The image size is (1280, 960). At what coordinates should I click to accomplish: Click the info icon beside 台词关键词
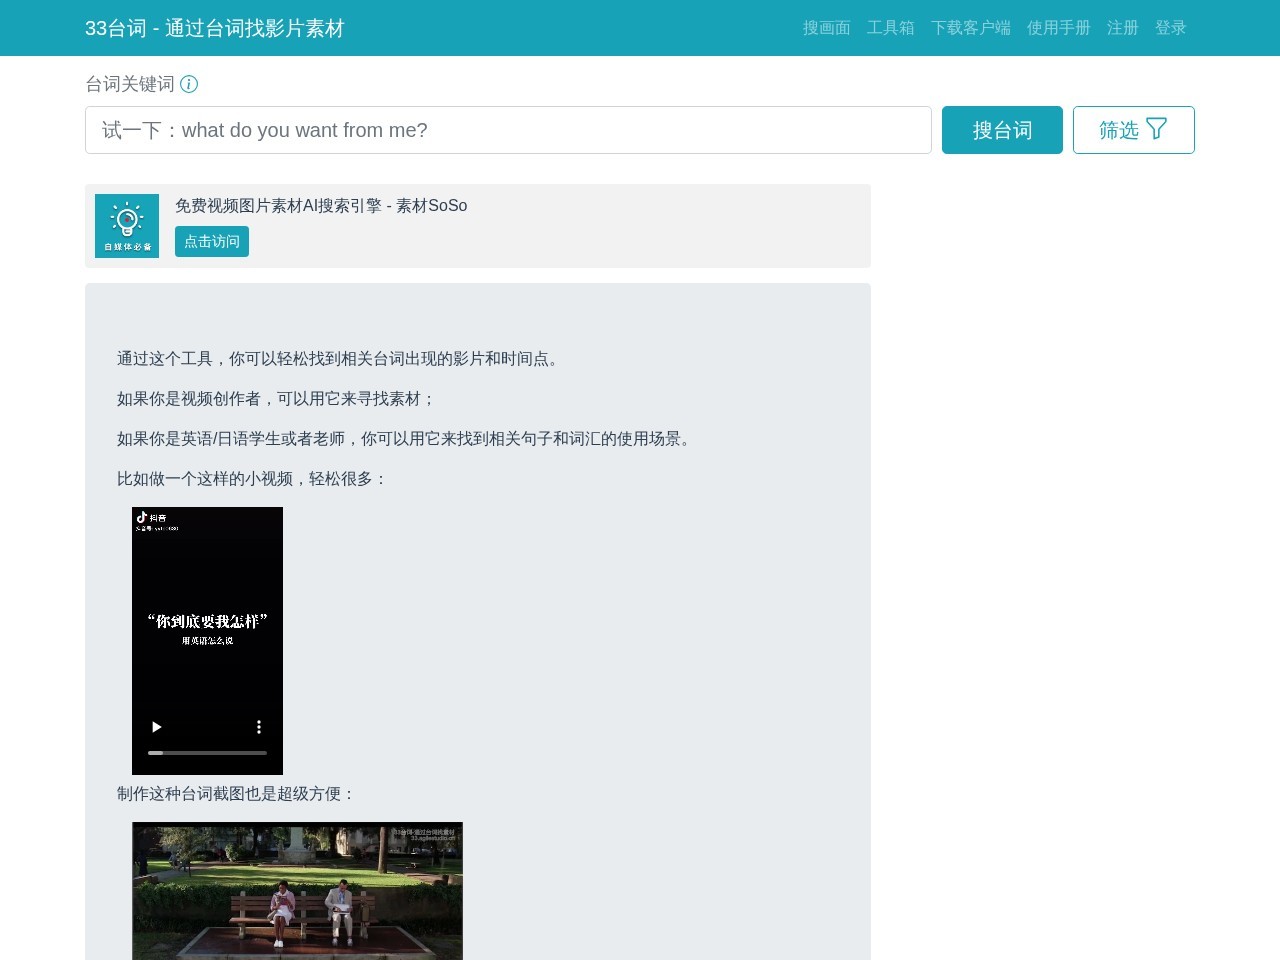(x=189, y=84)
